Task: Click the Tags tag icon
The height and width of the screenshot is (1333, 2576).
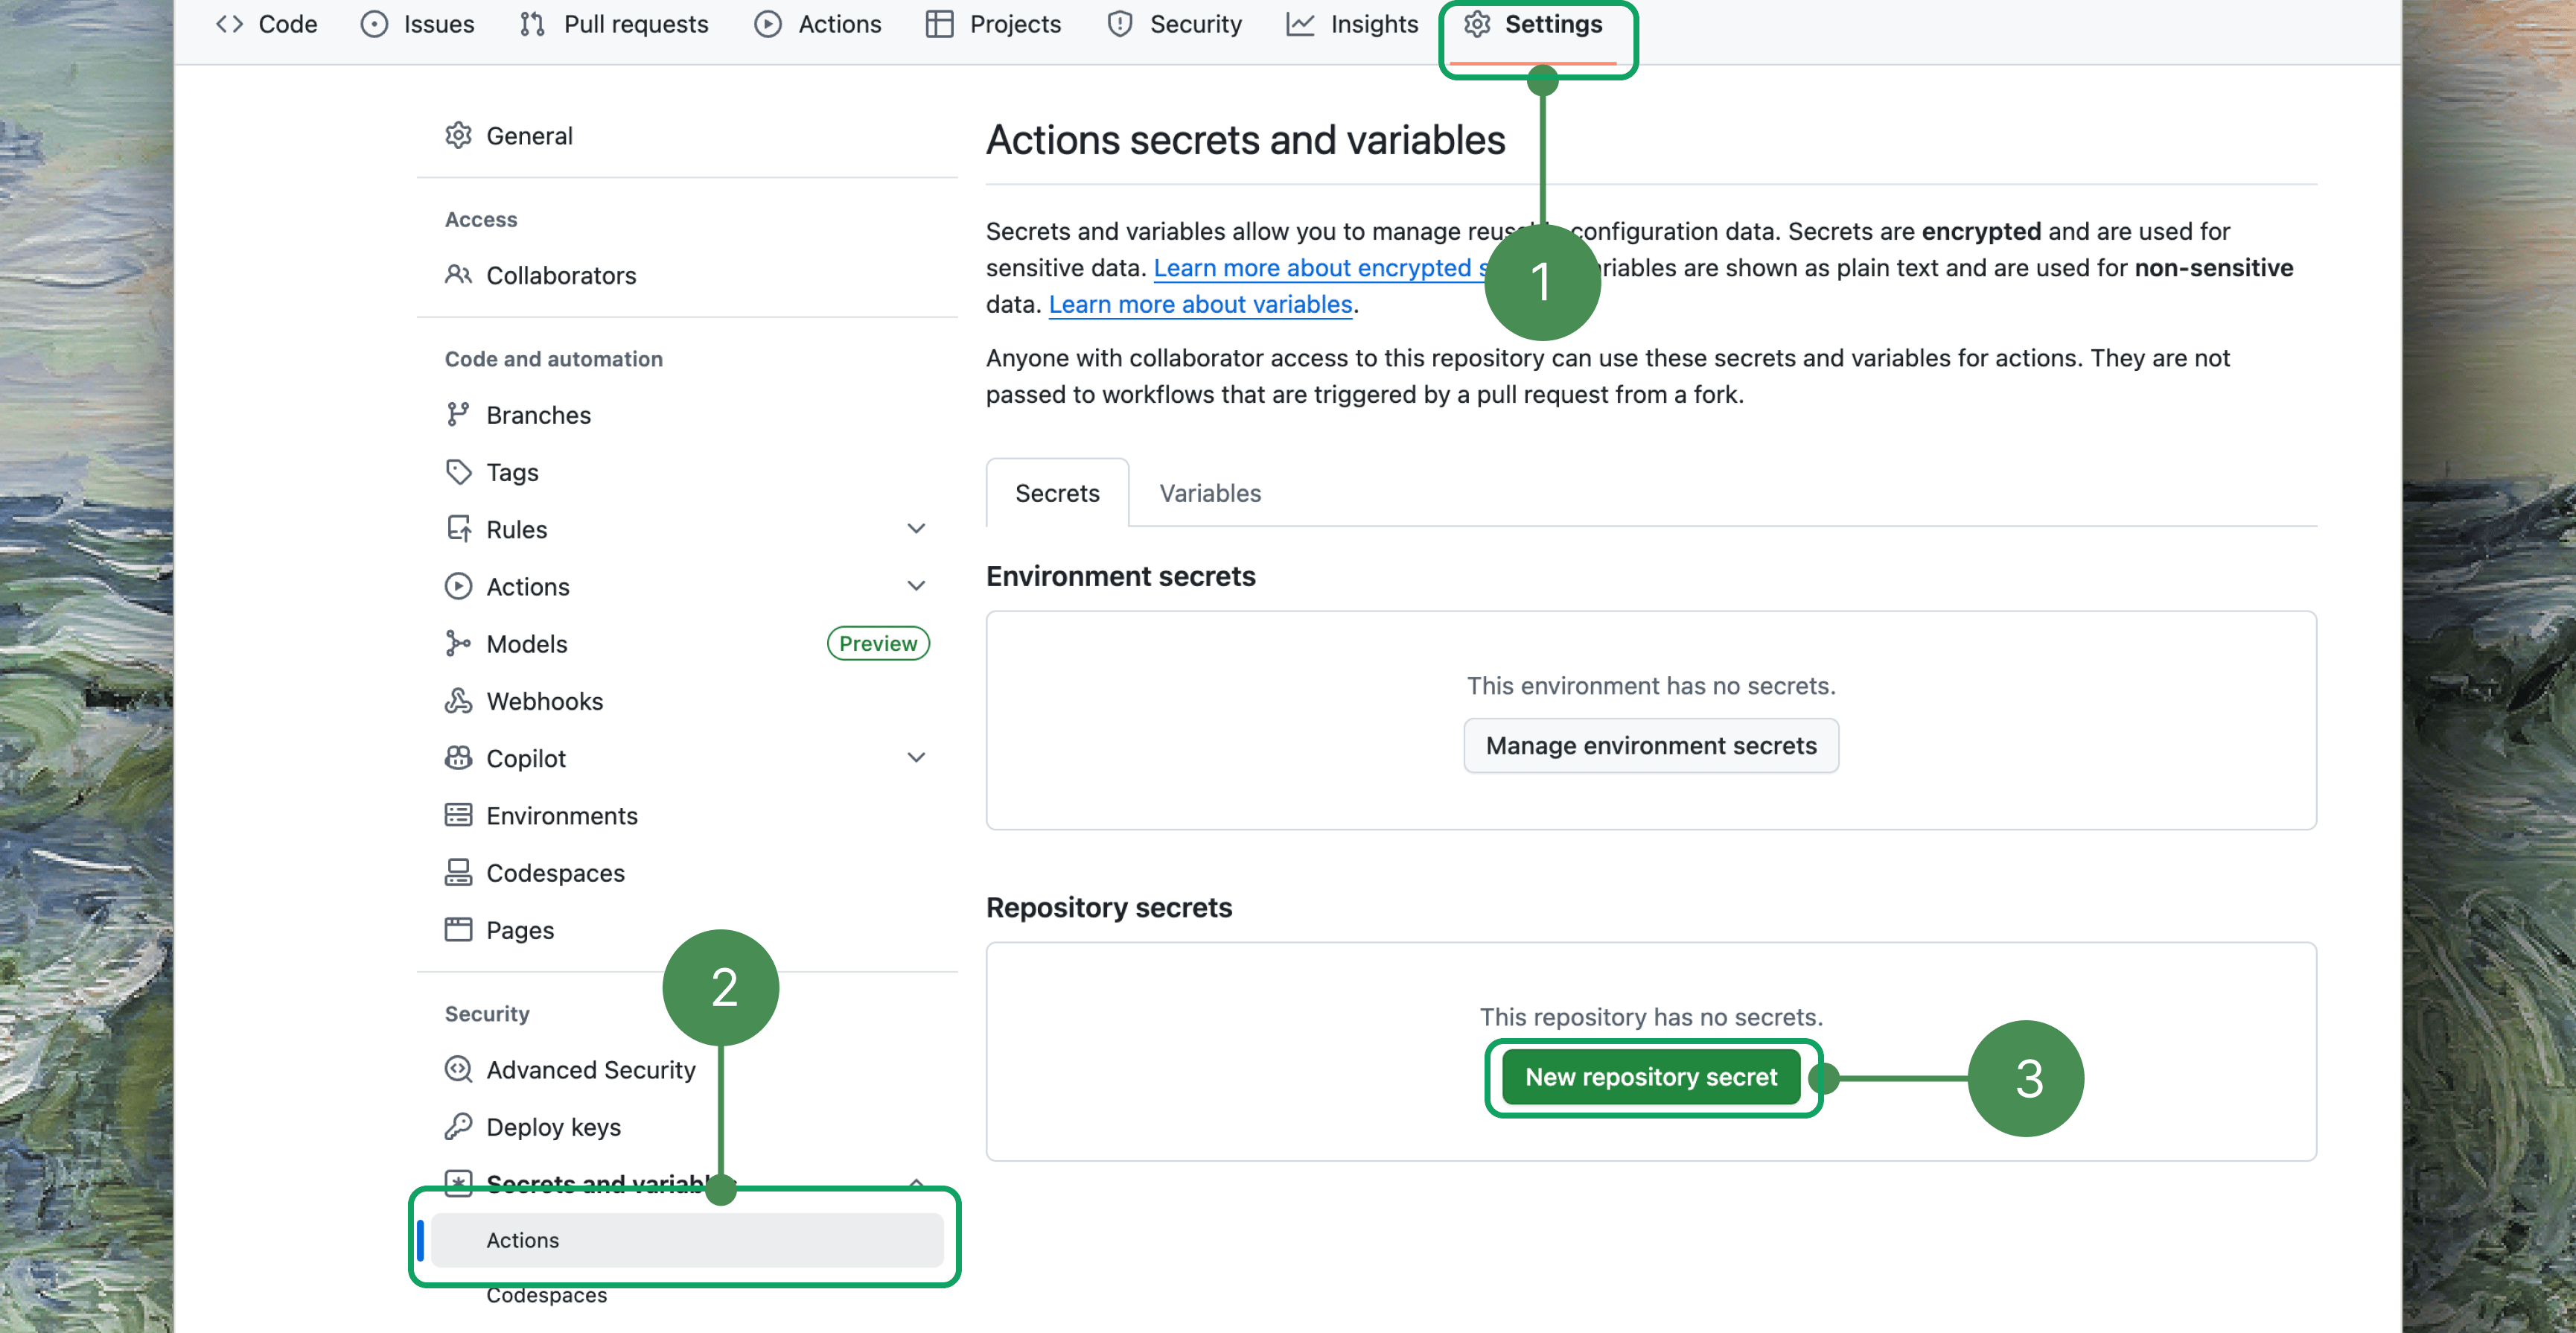Action: click(x=458, y=472)
